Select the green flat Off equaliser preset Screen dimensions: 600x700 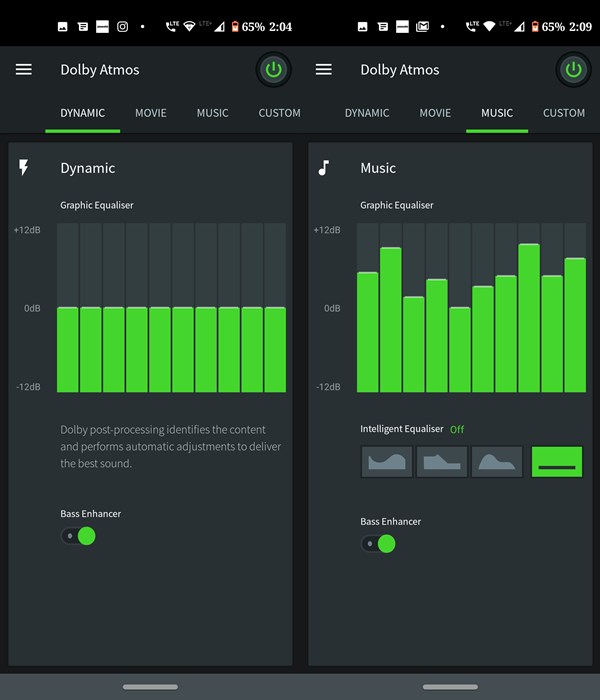tap(557, 462)
